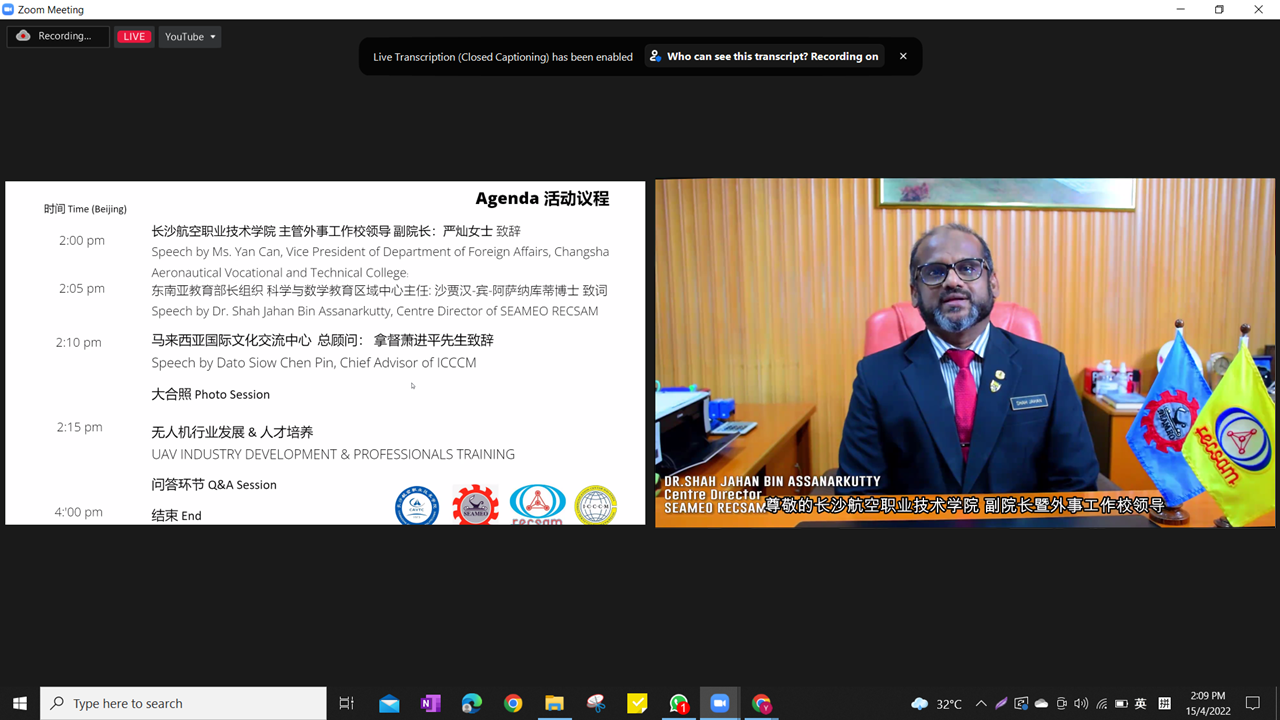
Task: Open OneNote from the taskbar
Action: click(x=431, y=703)
